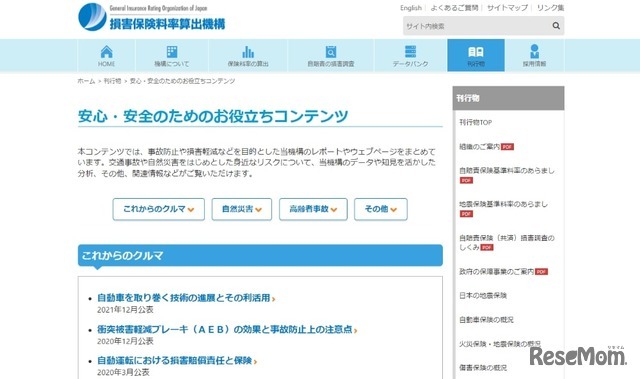This screenshot has width=640, height=379.
Task: Click the 刊行物 sidebar header
Action: pos(508,98)
